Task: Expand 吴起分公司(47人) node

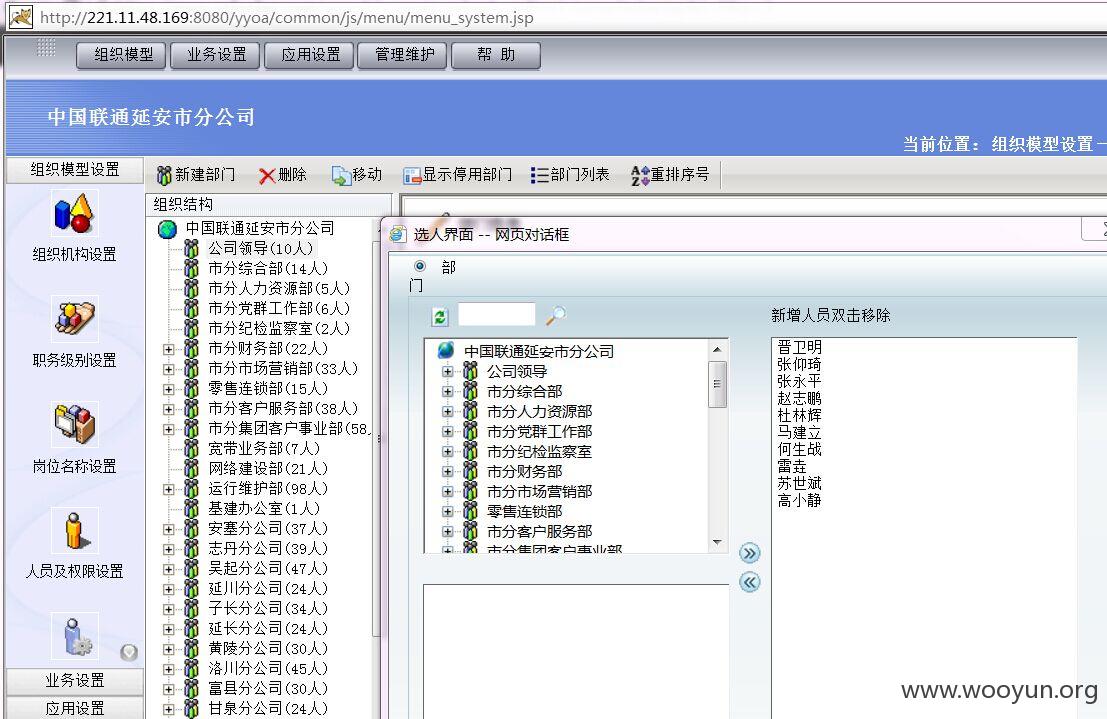Action: click(168, 569)
